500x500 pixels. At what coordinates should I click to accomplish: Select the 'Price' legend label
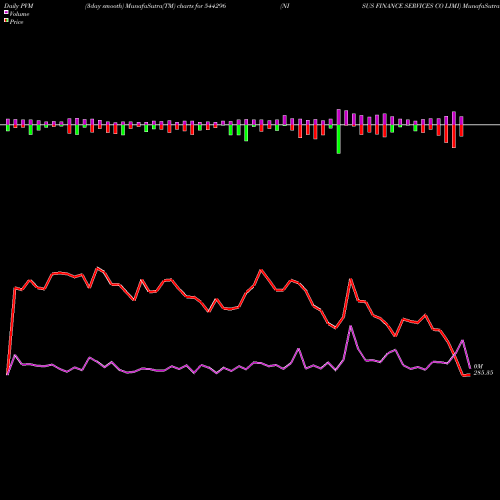tap(17, 22)
